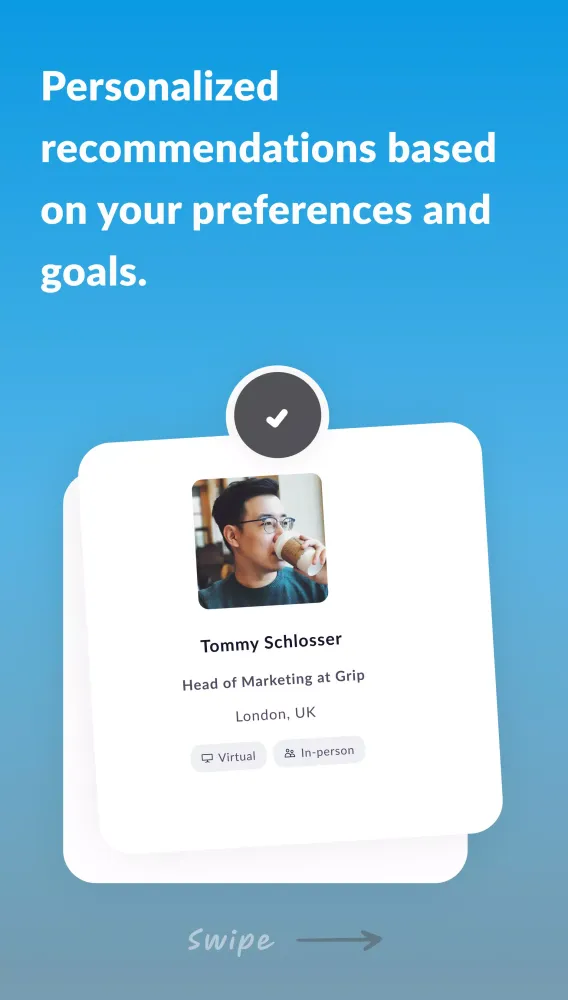Click the glasses in the profile photo
Image resolution: width=568 pixels, height=1000 pixels.
tap(266, 526)
